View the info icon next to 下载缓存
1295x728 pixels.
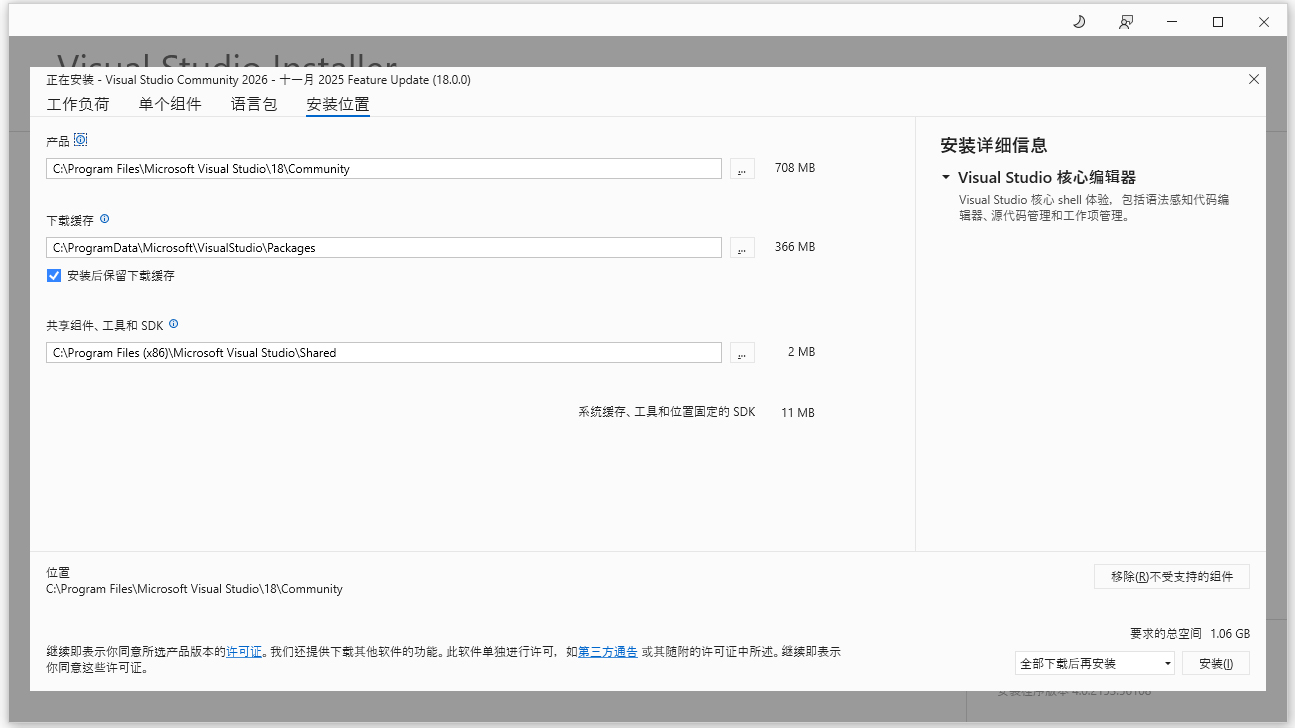(104, 218)
